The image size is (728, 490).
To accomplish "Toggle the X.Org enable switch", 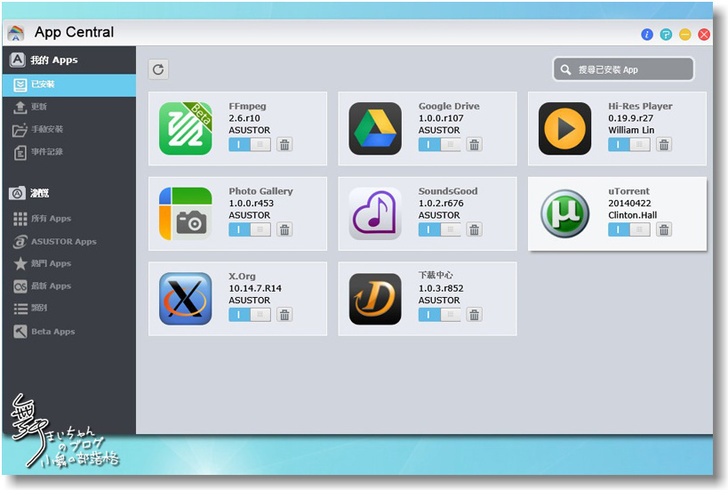I will point(249,314).
